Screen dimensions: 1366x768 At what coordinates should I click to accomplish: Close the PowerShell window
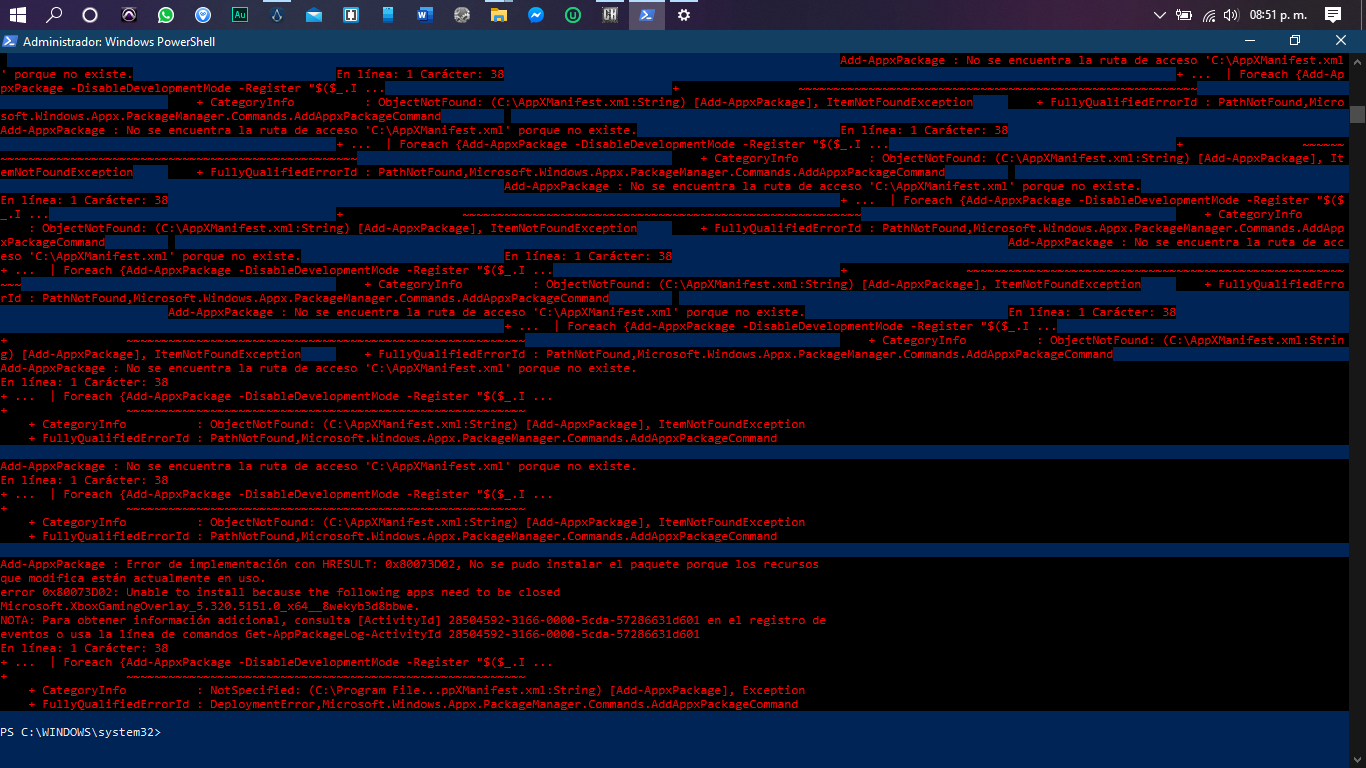pyautogui.click(x=1341, y=41)
